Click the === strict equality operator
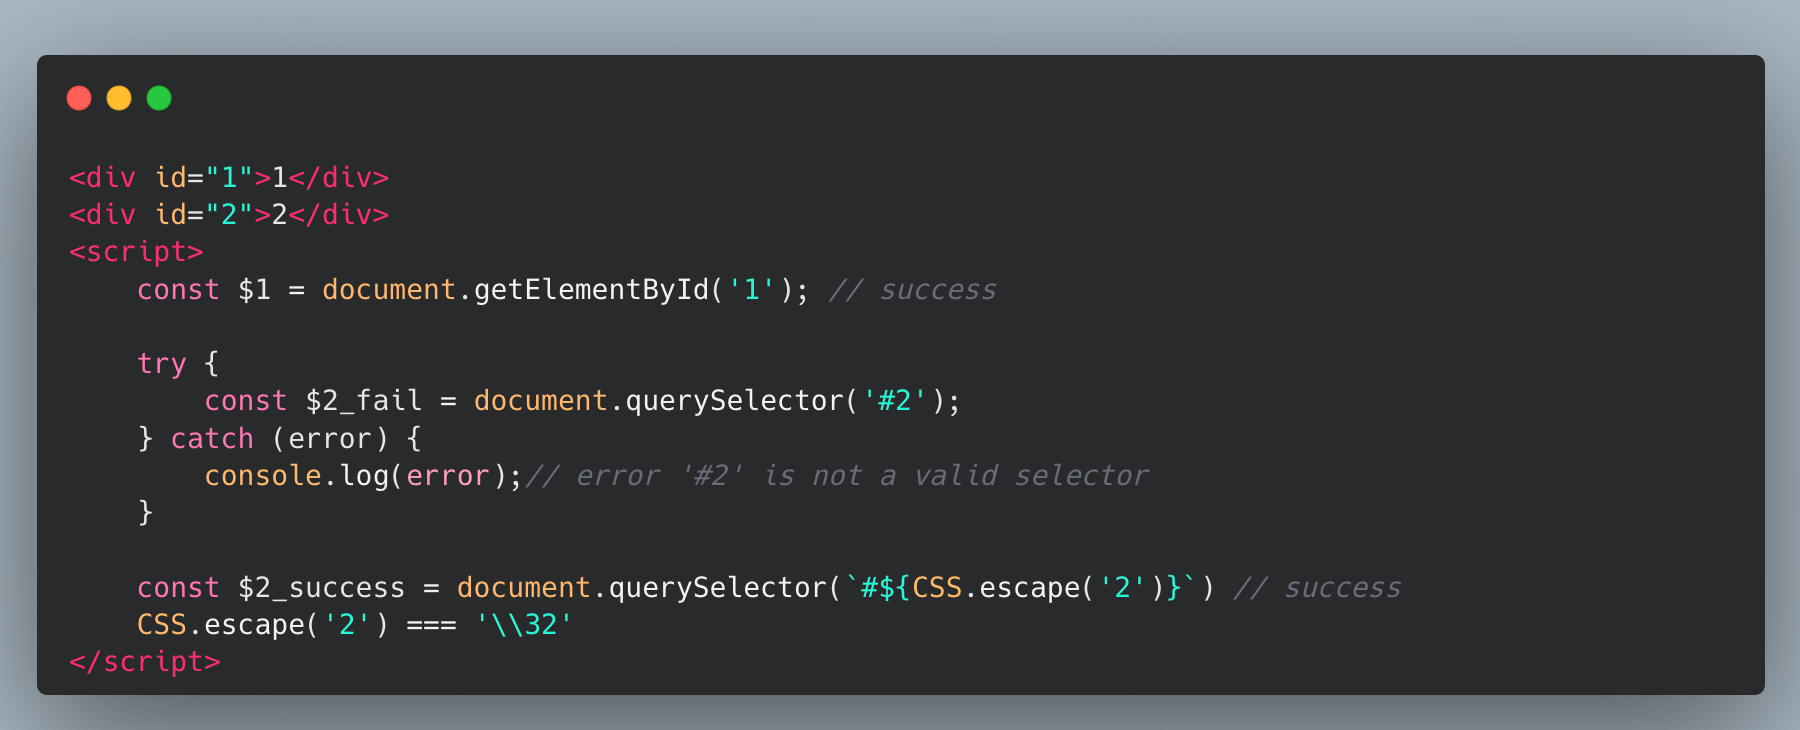Image resolution: width=1800 pixels, height=730 pixels. tap(432, 625)
